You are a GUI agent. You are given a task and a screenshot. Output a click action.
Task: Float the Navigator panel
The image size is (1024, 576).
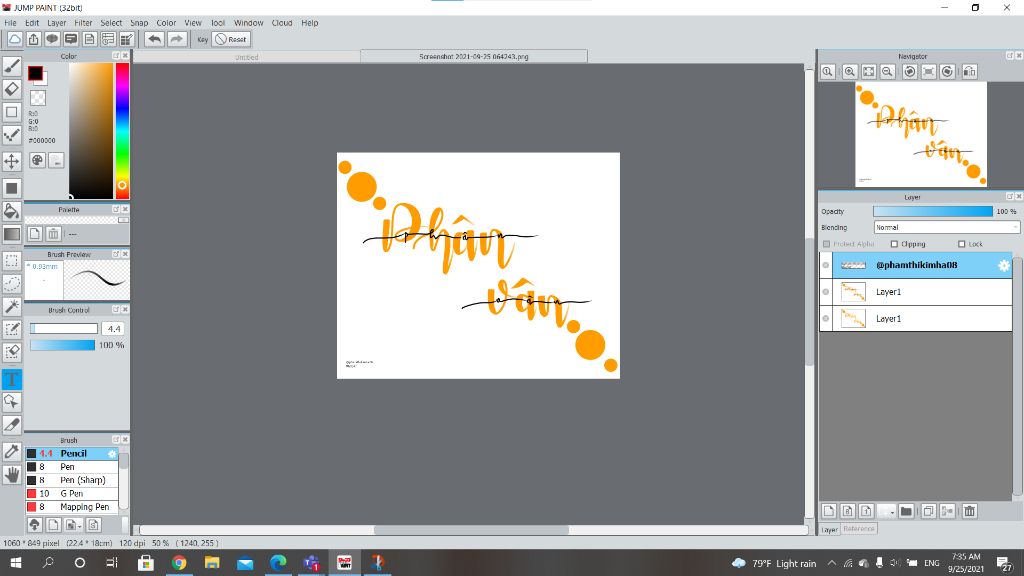tap(1010, 56)
